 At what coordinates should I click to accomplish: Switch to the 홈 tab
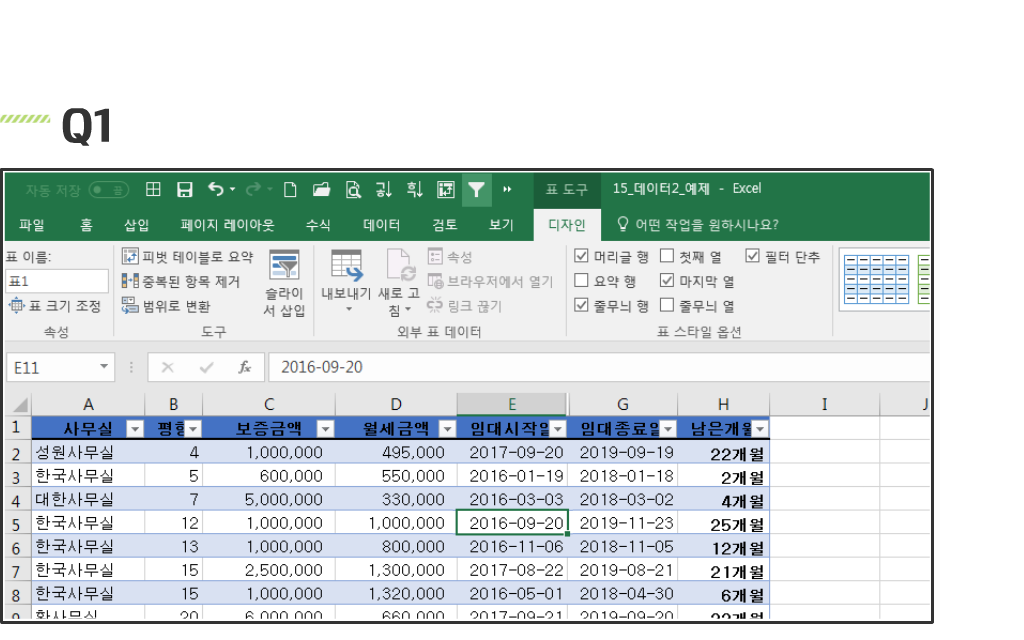pyautogui.click(x=86, y=225)
